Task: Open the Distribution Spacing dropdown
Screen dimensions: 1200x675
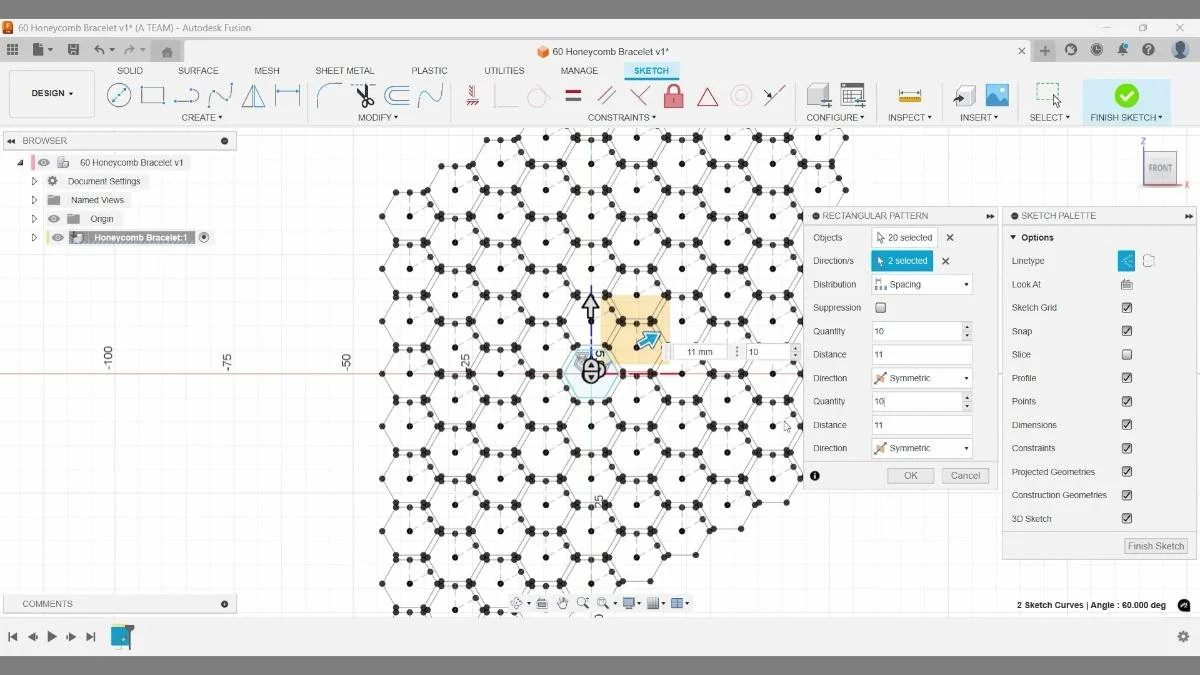Action: [965, 284]
